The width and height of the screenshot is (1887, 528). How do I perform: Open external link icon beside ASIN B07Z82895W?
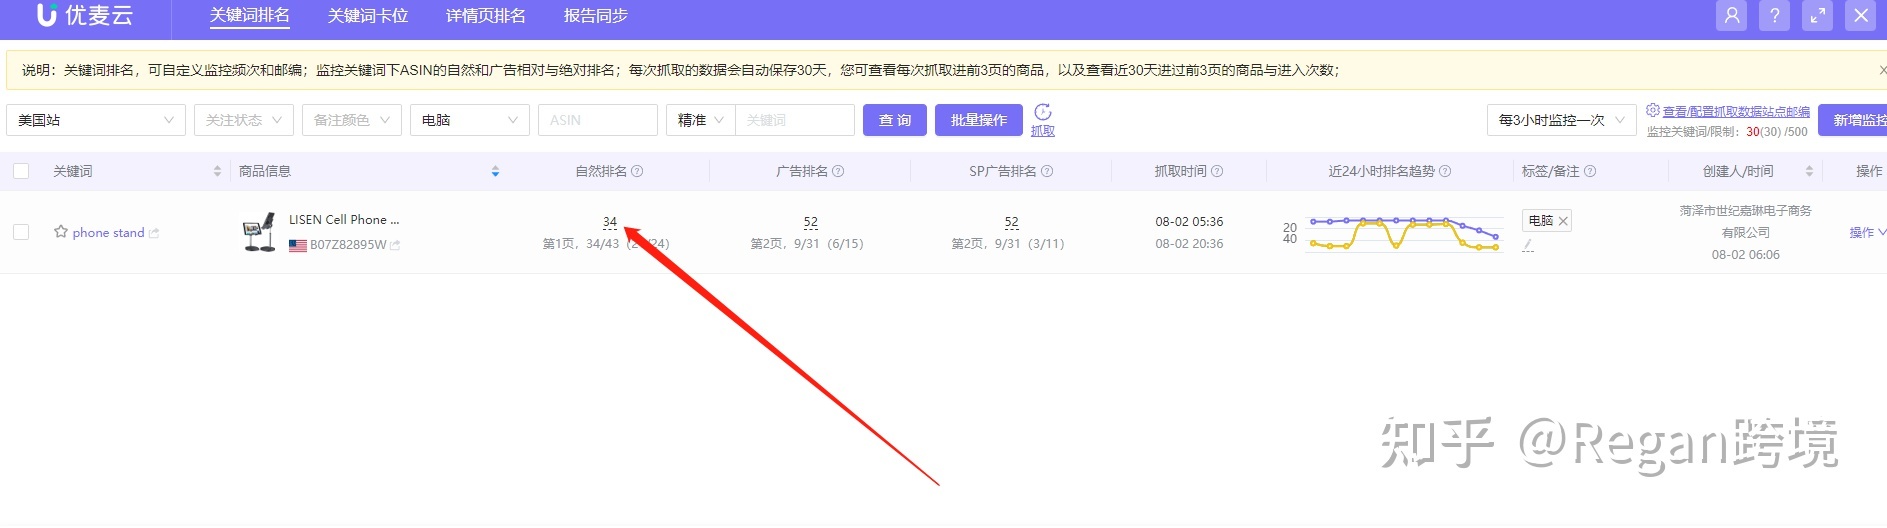click(x=396, y=245)
